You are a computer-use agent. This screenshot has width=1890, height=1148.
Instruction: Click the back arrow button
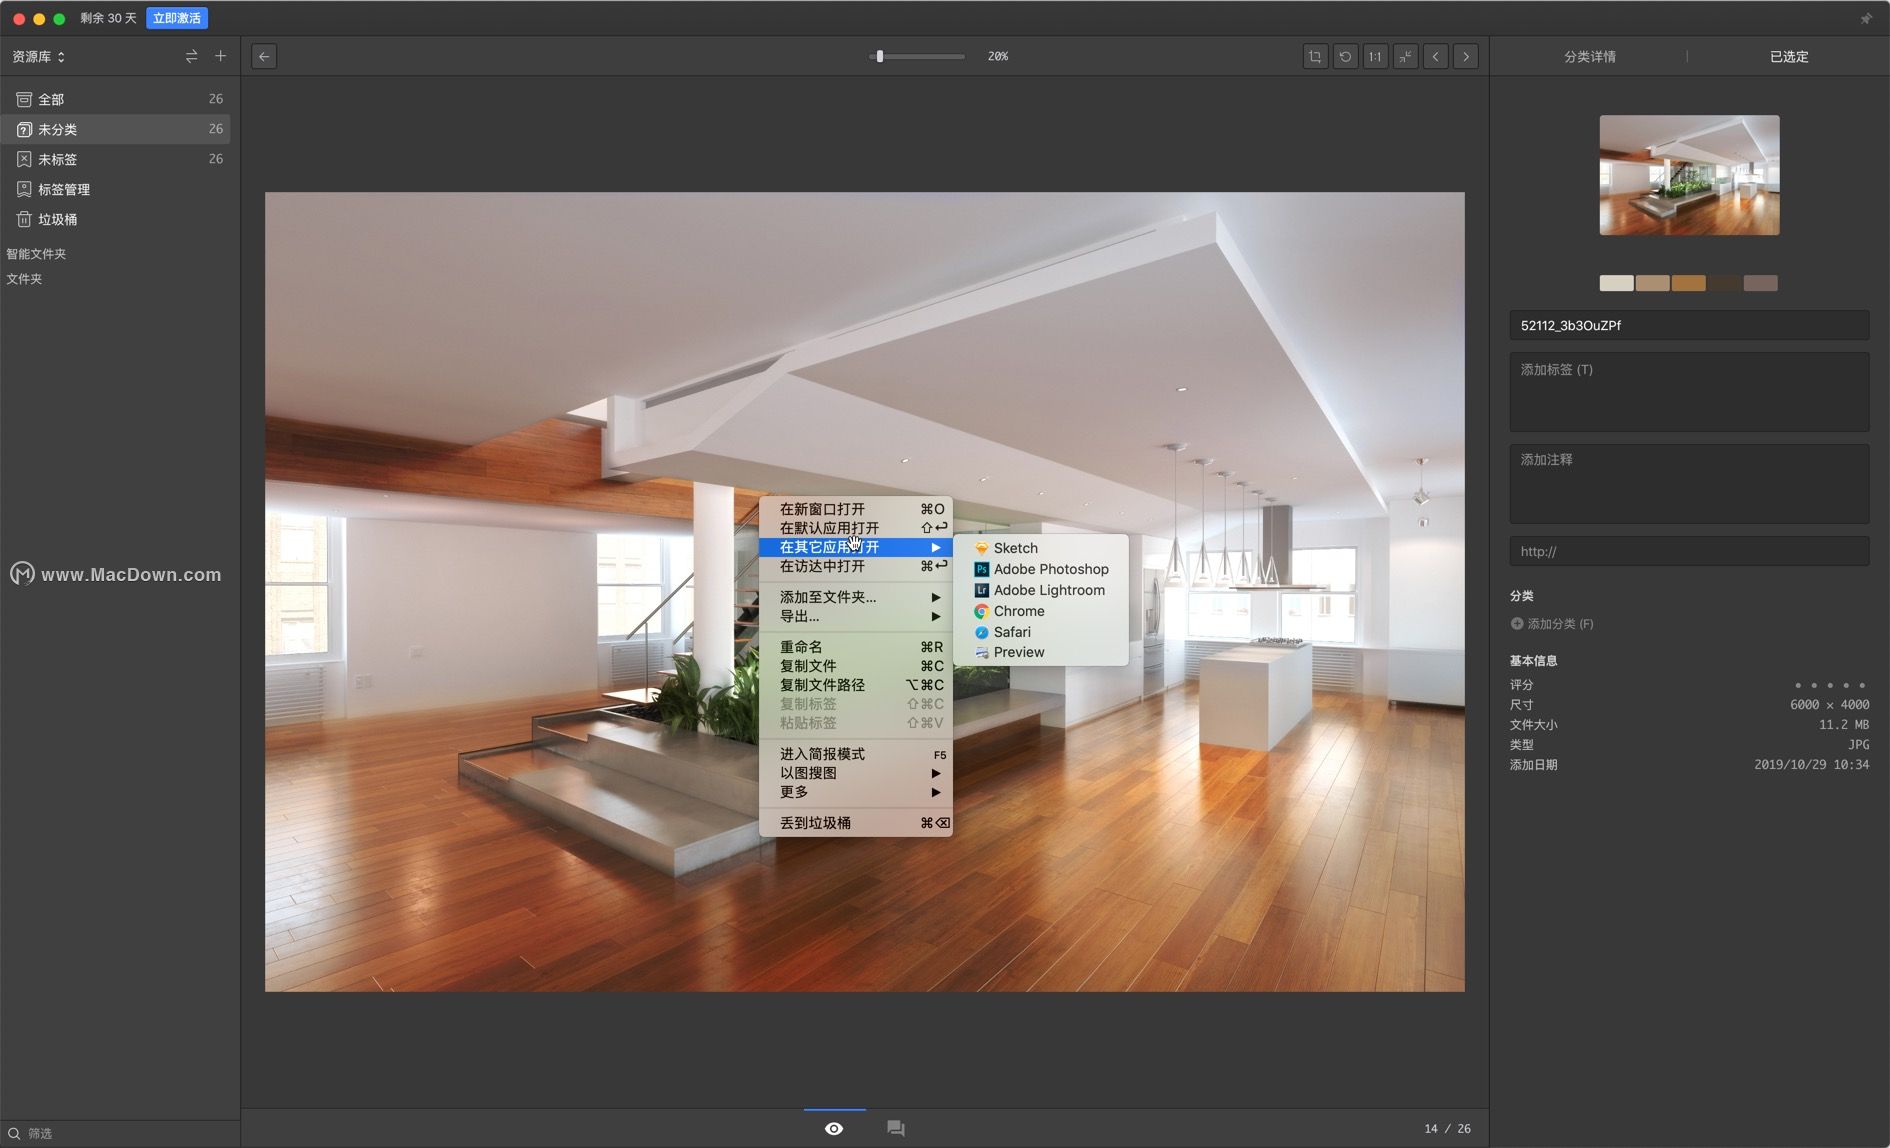(264, 57)
